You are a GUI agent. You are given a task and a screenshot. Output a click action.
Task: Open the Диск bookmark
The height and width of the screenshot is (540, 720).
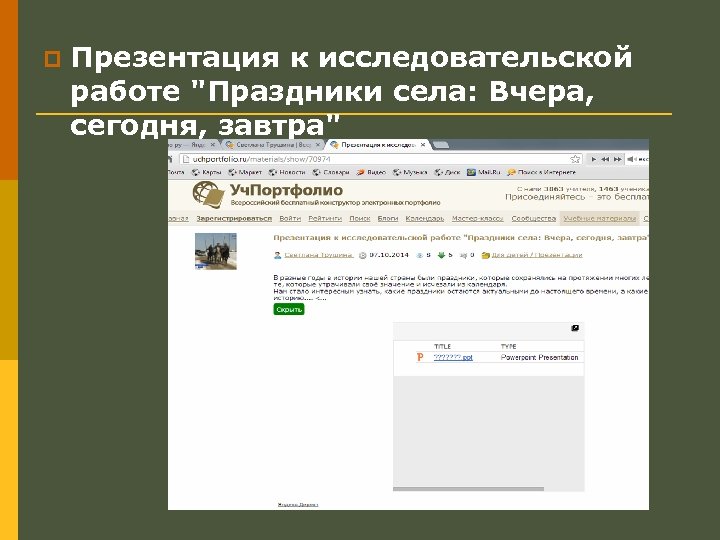[x=447, y=172]
